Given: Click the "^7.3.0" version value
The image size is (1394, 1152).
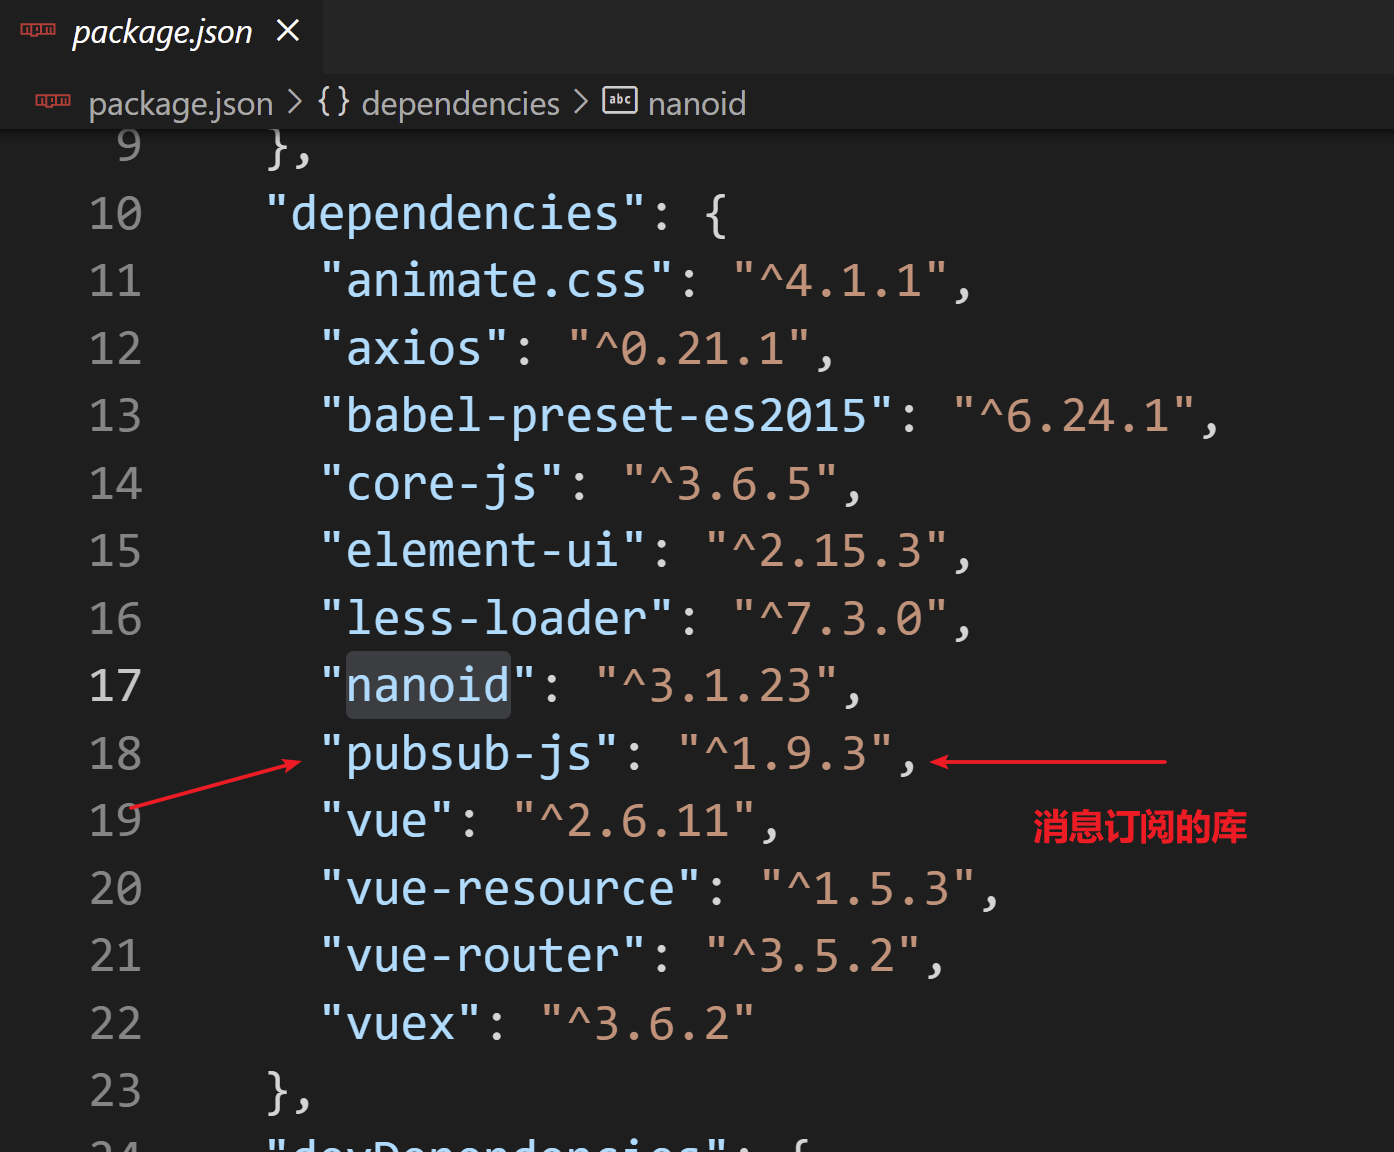Looking at the screenshot, I should [x=840, y=619].
